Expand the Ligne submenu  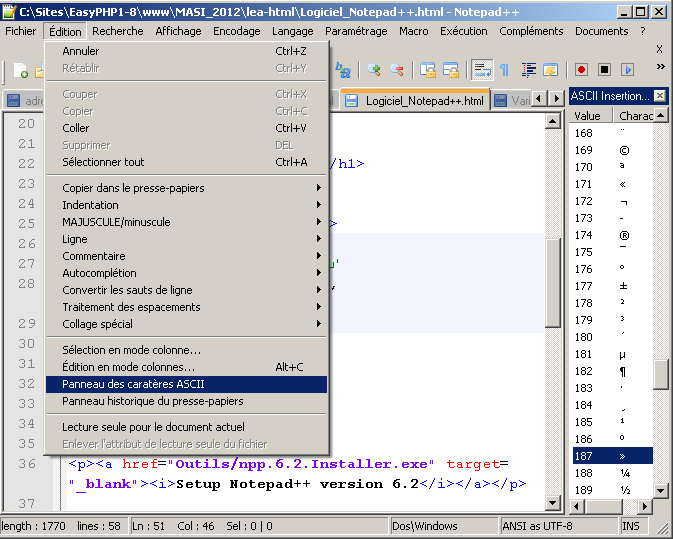point(186,239)
